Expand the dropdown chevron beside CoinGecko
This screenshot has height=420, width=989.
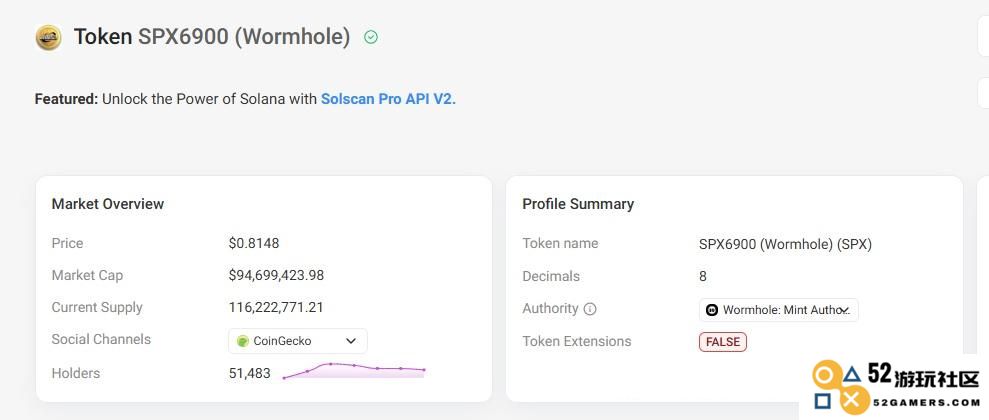pos(351,341)
